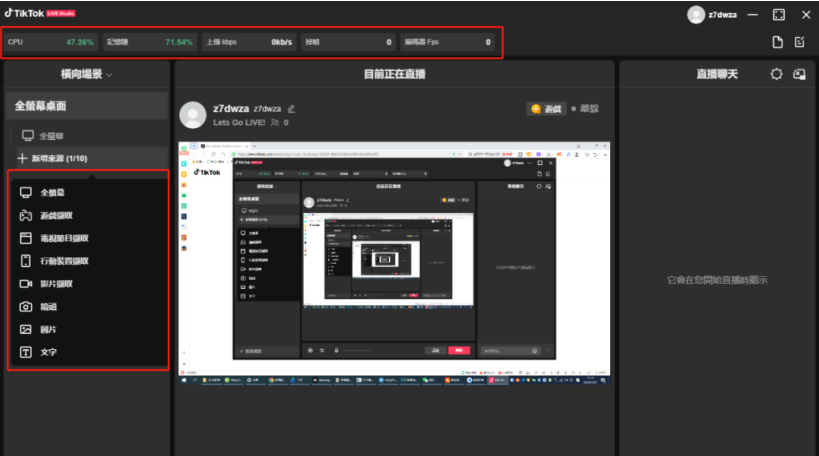The height and width of the screenshot is (456, 819).
Task: Click the z7dwza display name in the live header
Action: click(231, 109)
